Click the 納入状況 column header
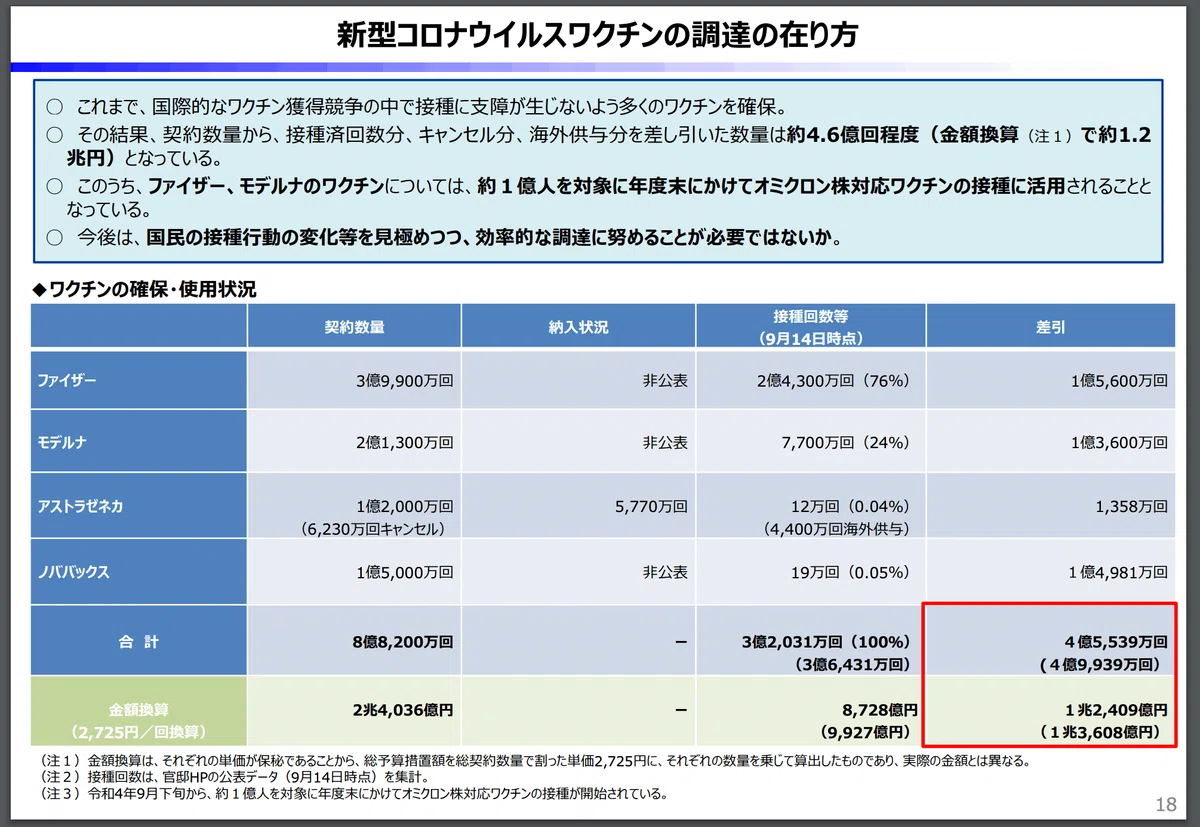The height and width of the screenshot is (827, 1200). coord(577,327)
